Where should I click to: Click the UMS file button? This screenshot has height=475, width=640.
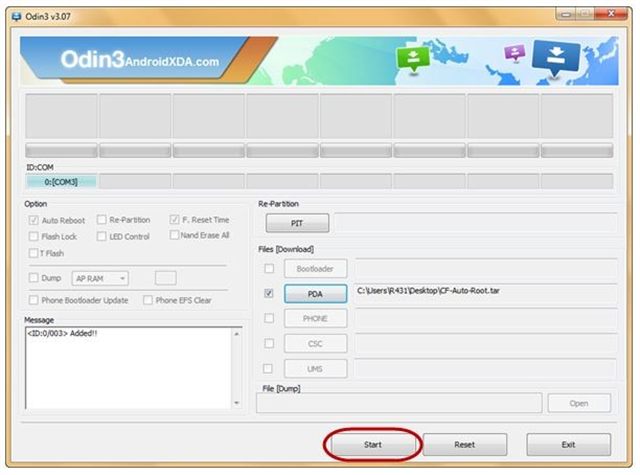[x=316, y=369]
